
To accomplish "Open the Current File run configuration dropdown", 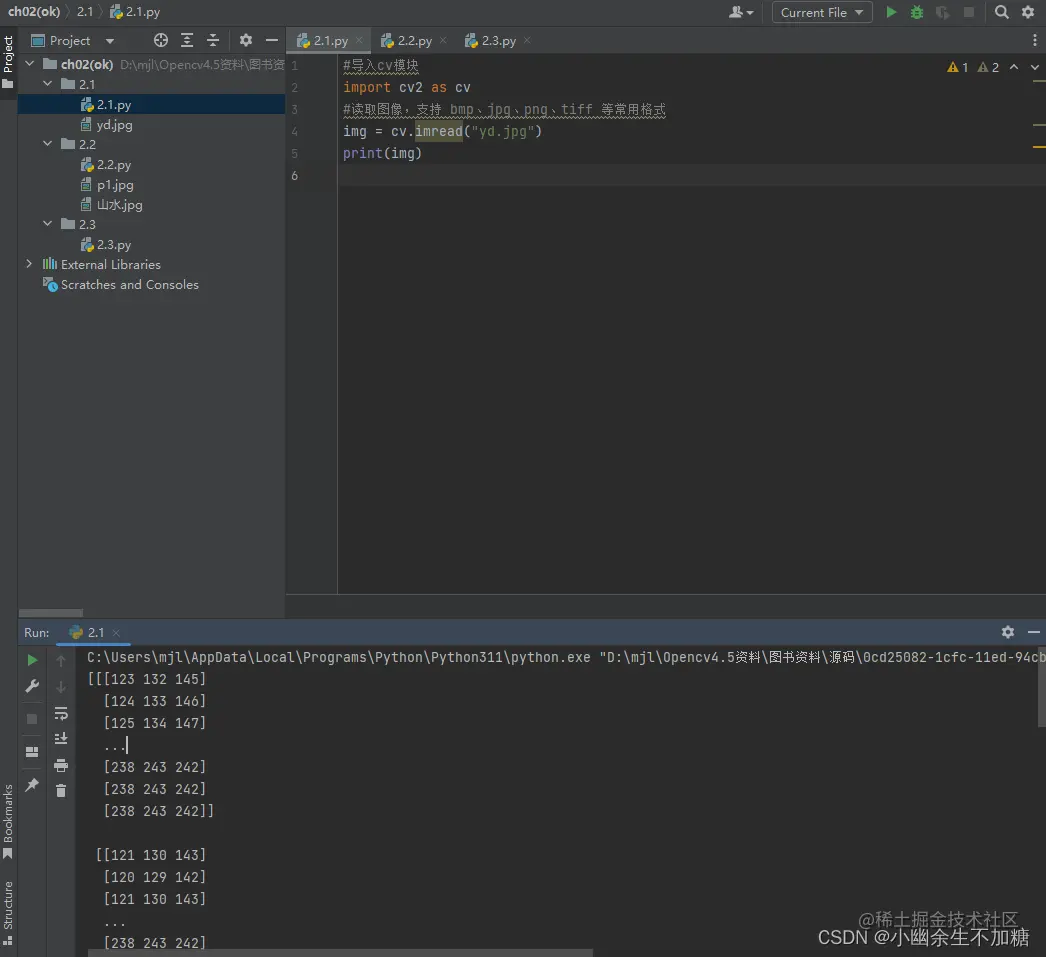I will click(822, 13).
